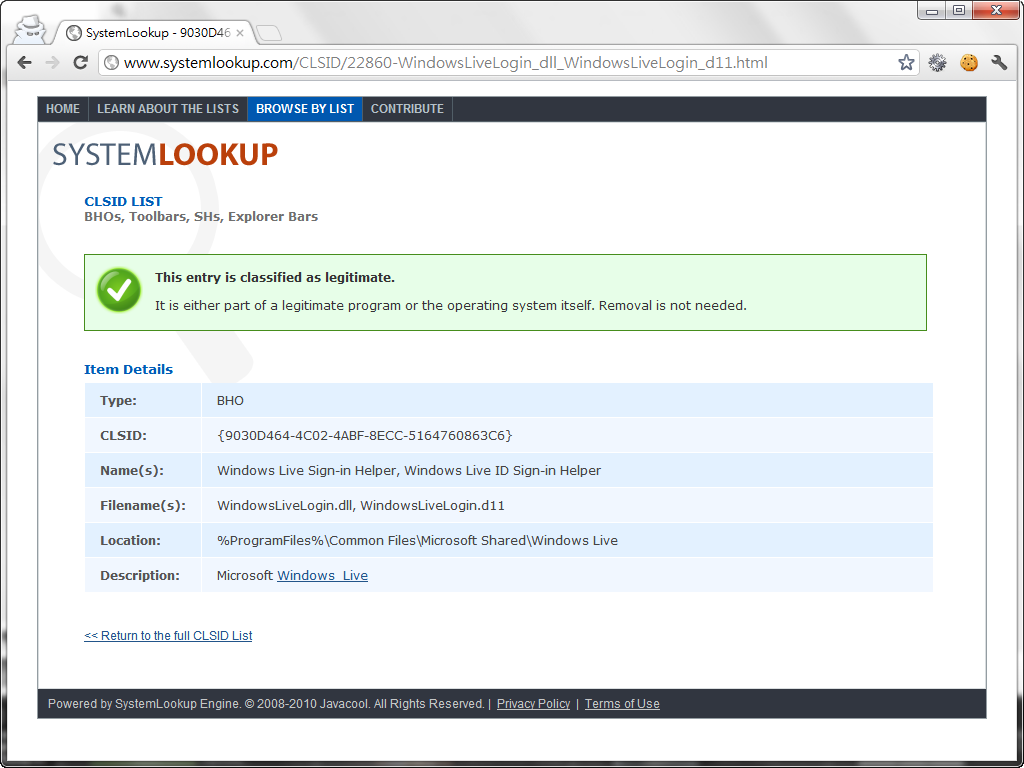Click the 'Description:' label cell
1024x768 pixels.
coord(143,575)
